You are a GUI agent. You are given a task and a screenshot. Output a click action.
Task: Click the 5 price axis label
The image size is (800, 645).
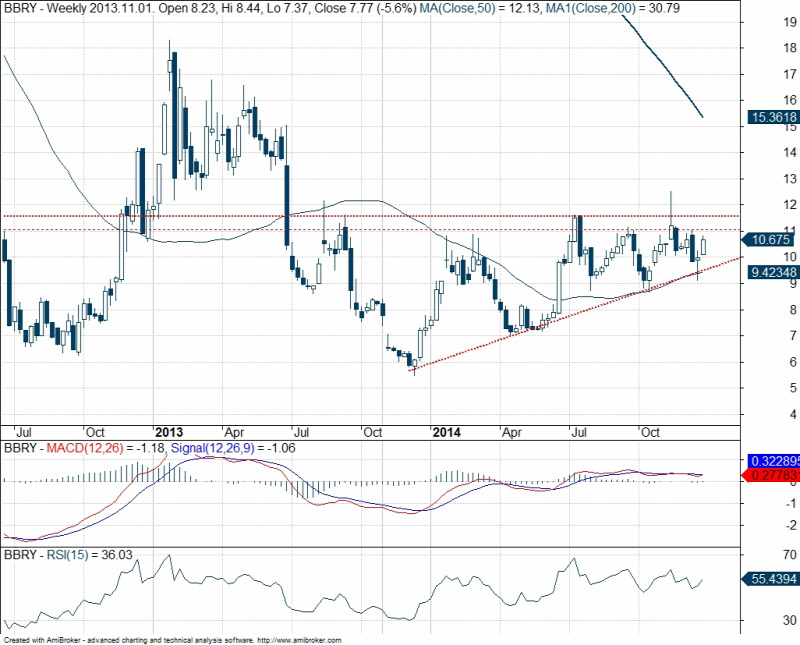793,388
